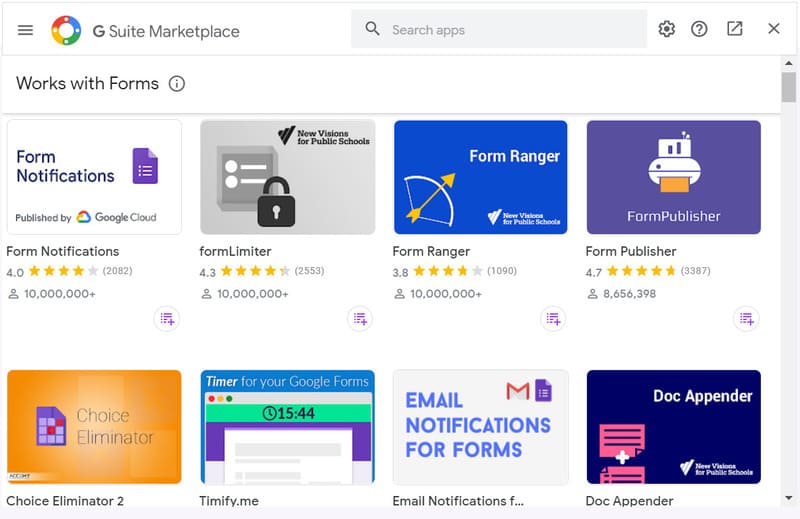Click the install icon under Form Publisher
Image resolution: width=800 pixels, height=519 pixels.
pos(746,319)
